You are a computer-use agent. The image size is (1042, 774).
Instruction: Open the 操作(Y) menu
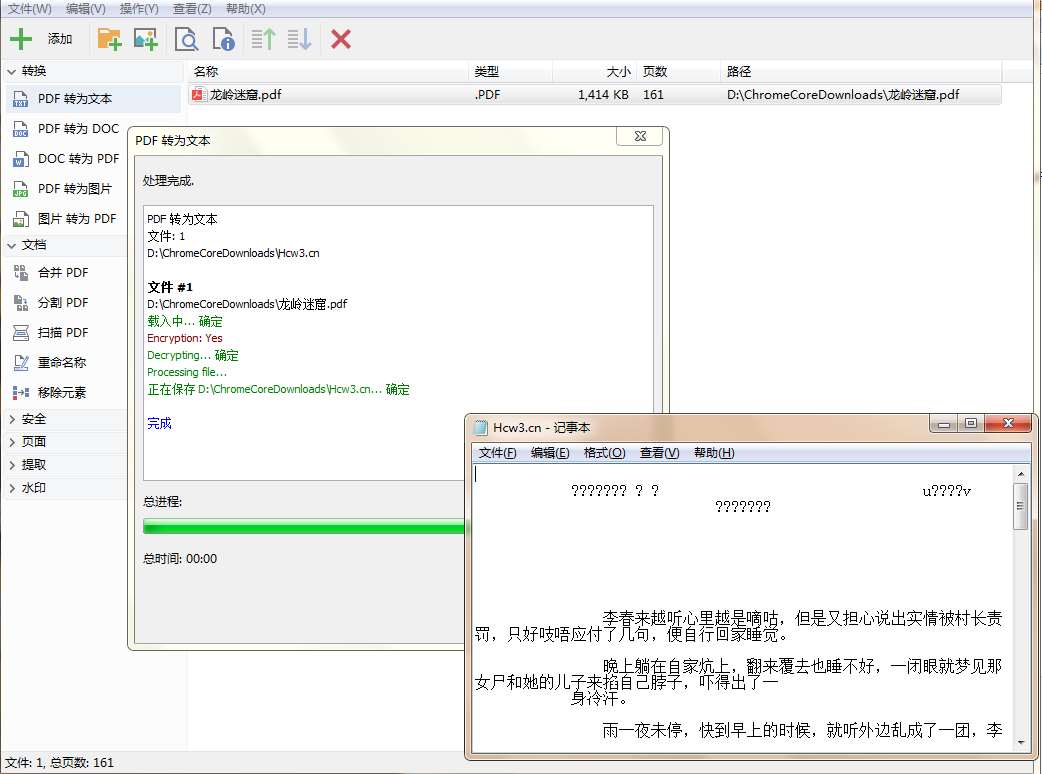[x=139, y=9]
